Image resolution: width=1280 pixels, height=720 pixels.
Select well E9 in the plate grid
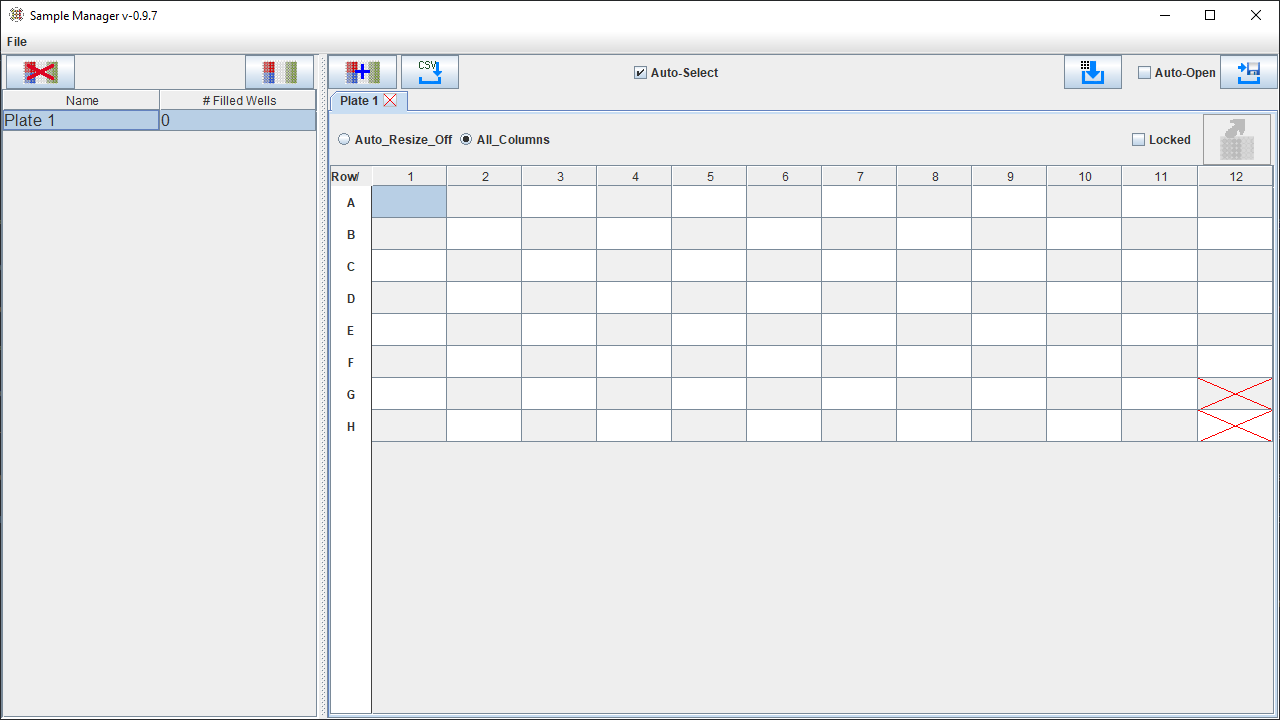point(1009,330)
